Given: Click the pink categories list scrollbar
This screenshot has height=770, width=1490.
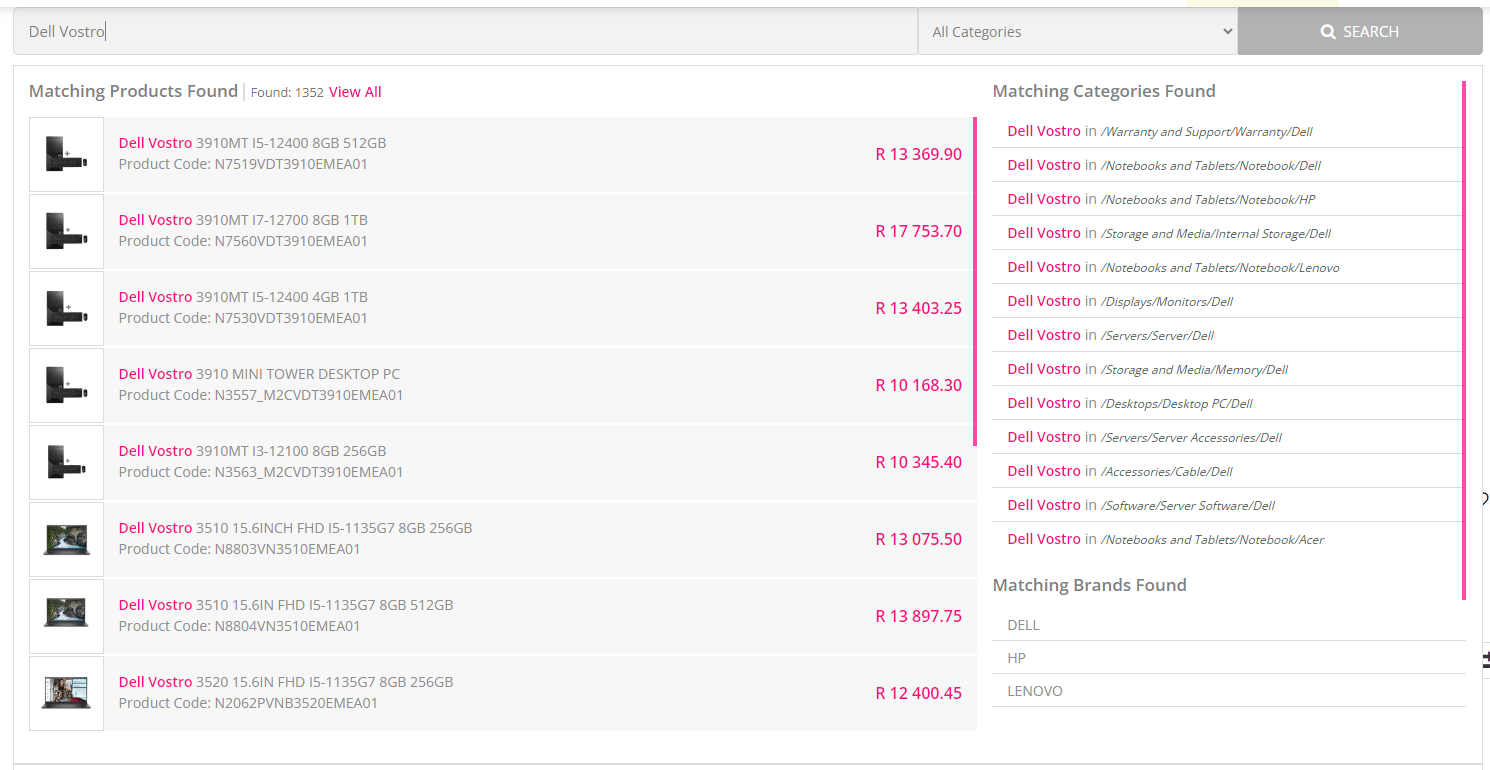Looking at the screenshot, I should (1464, 340).
